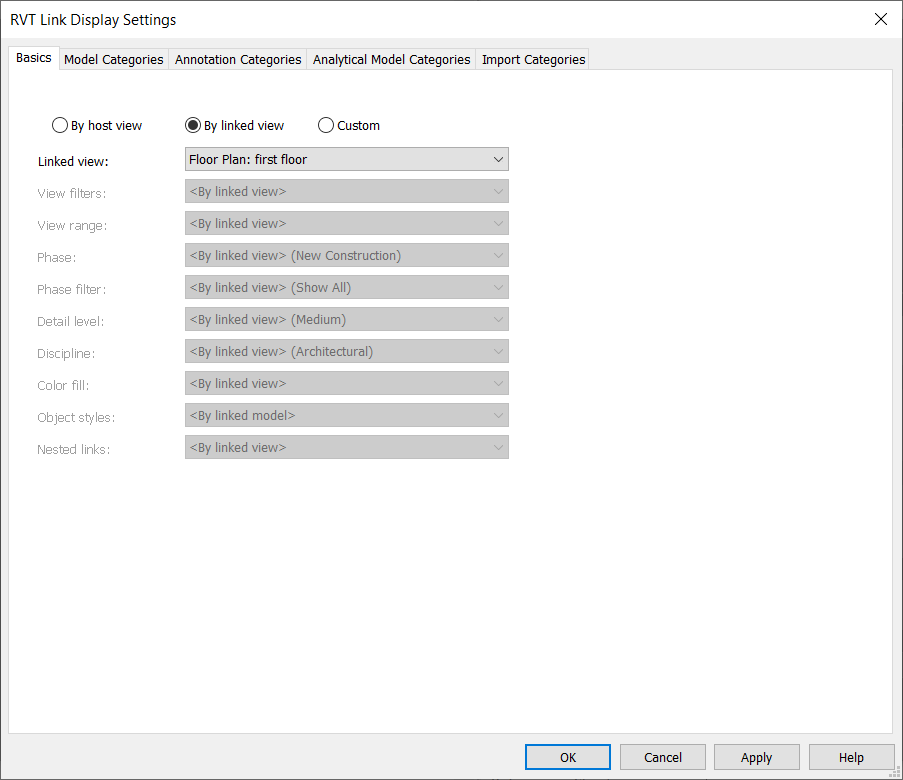Open the View filters dropdown
Image resolution: width=903 pixels, height=780 pixels.
347,191
